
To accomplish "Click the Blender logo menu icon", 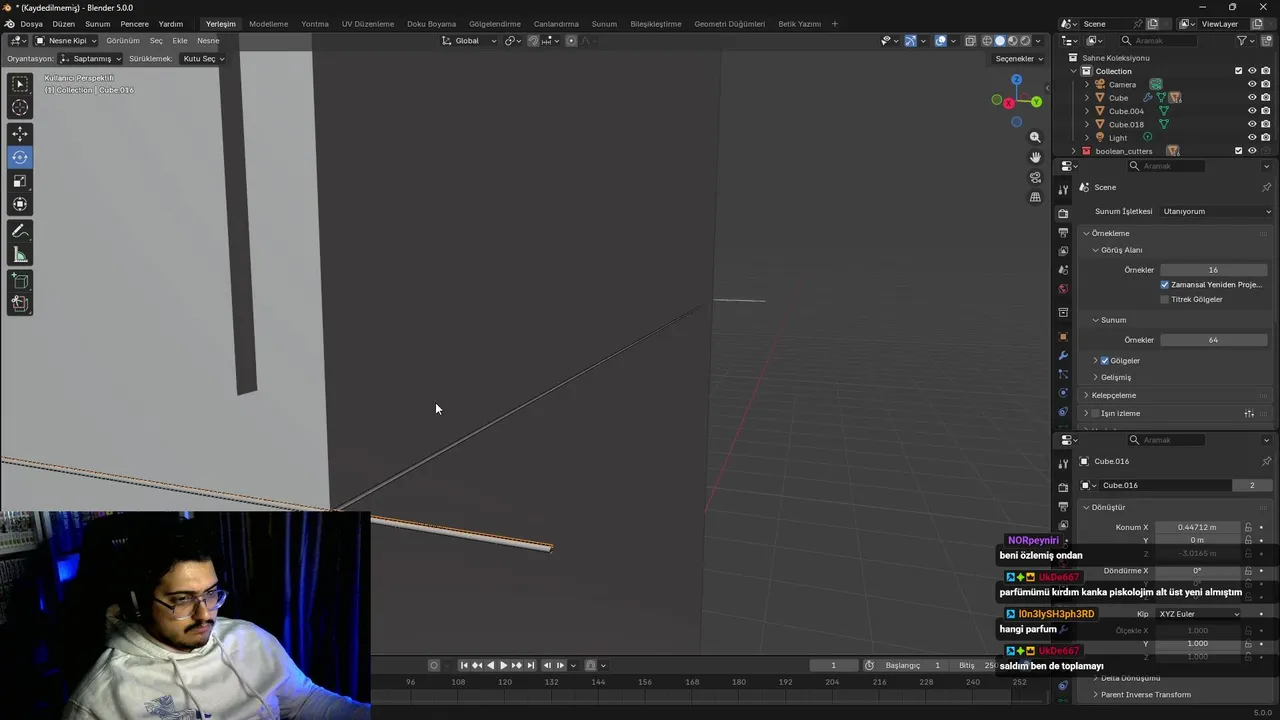I will [9, 23].
